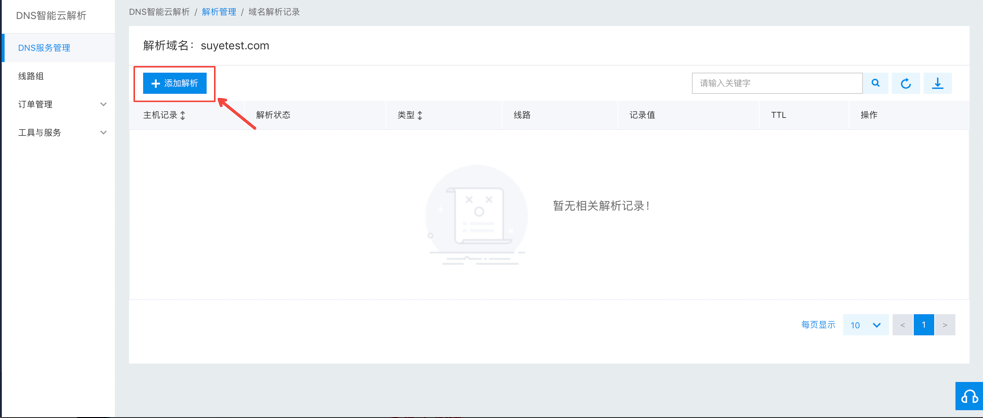
Task: Click the search magnifier icon
Action: [x=876, y=83]
